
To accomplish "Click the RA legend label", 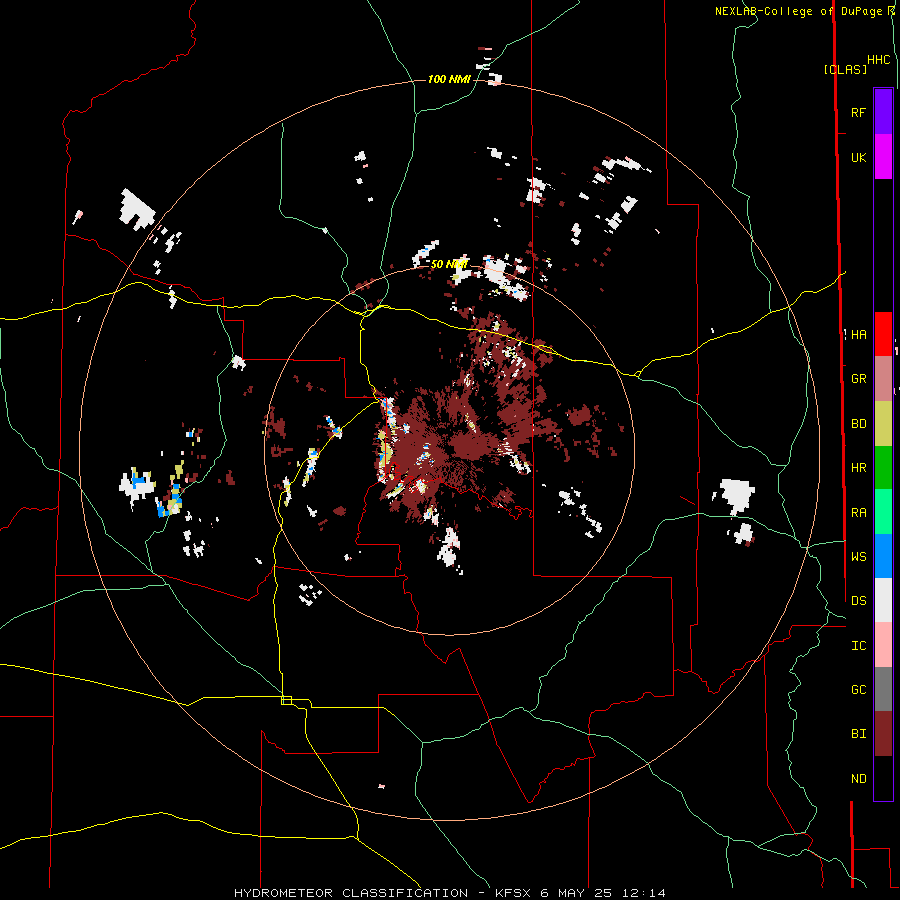I will pos(858,513).
